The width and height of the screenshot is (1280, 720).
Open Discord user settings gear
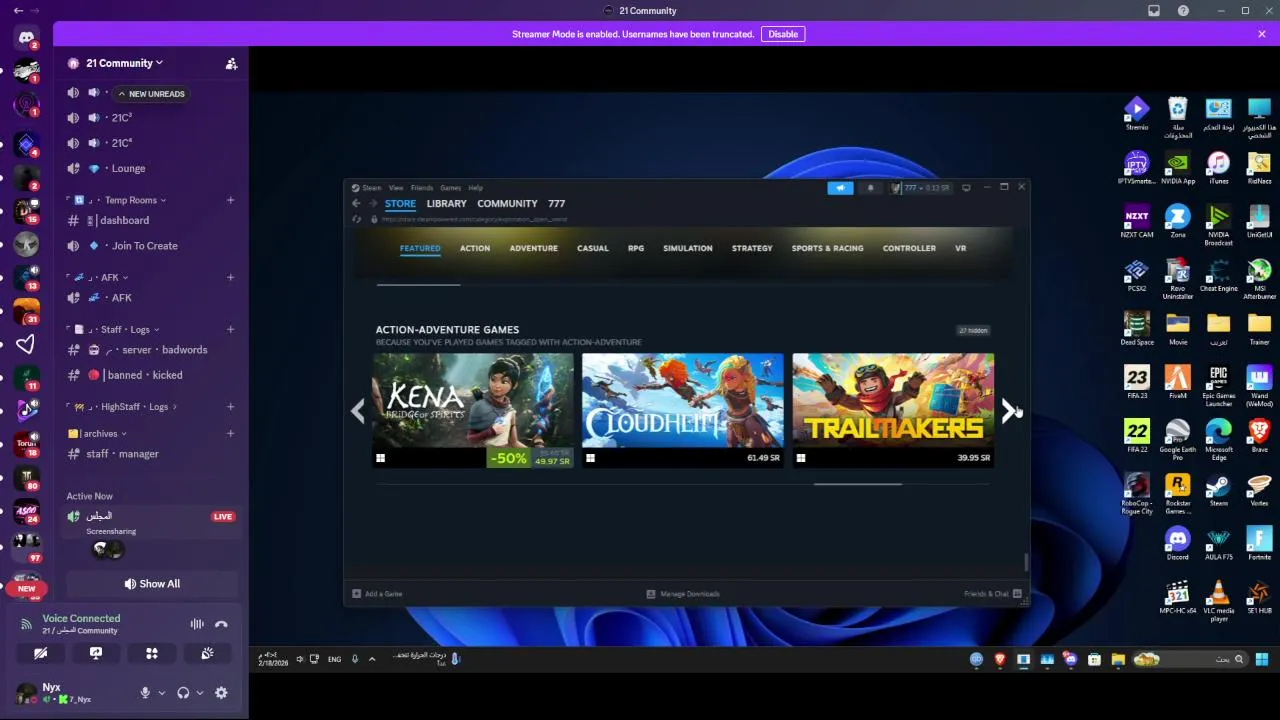tap(221, 693)
